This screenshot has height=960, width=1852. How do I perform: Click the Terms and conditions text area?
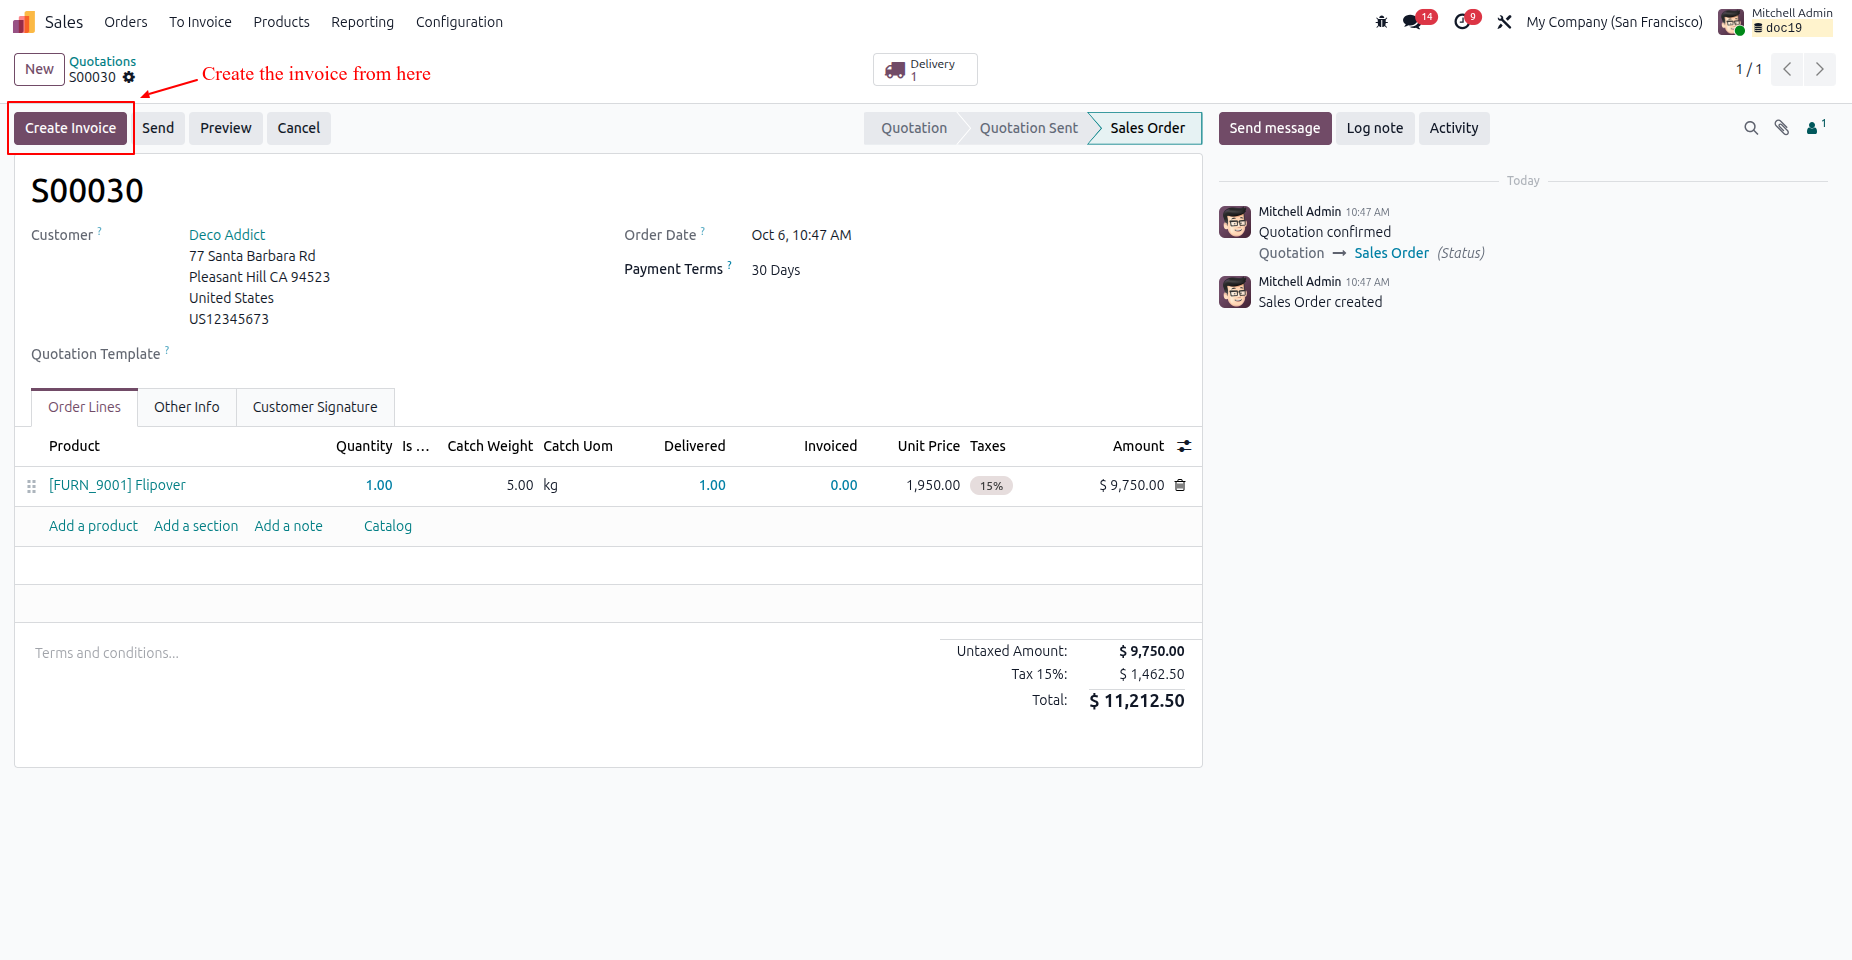click(107, 653)
